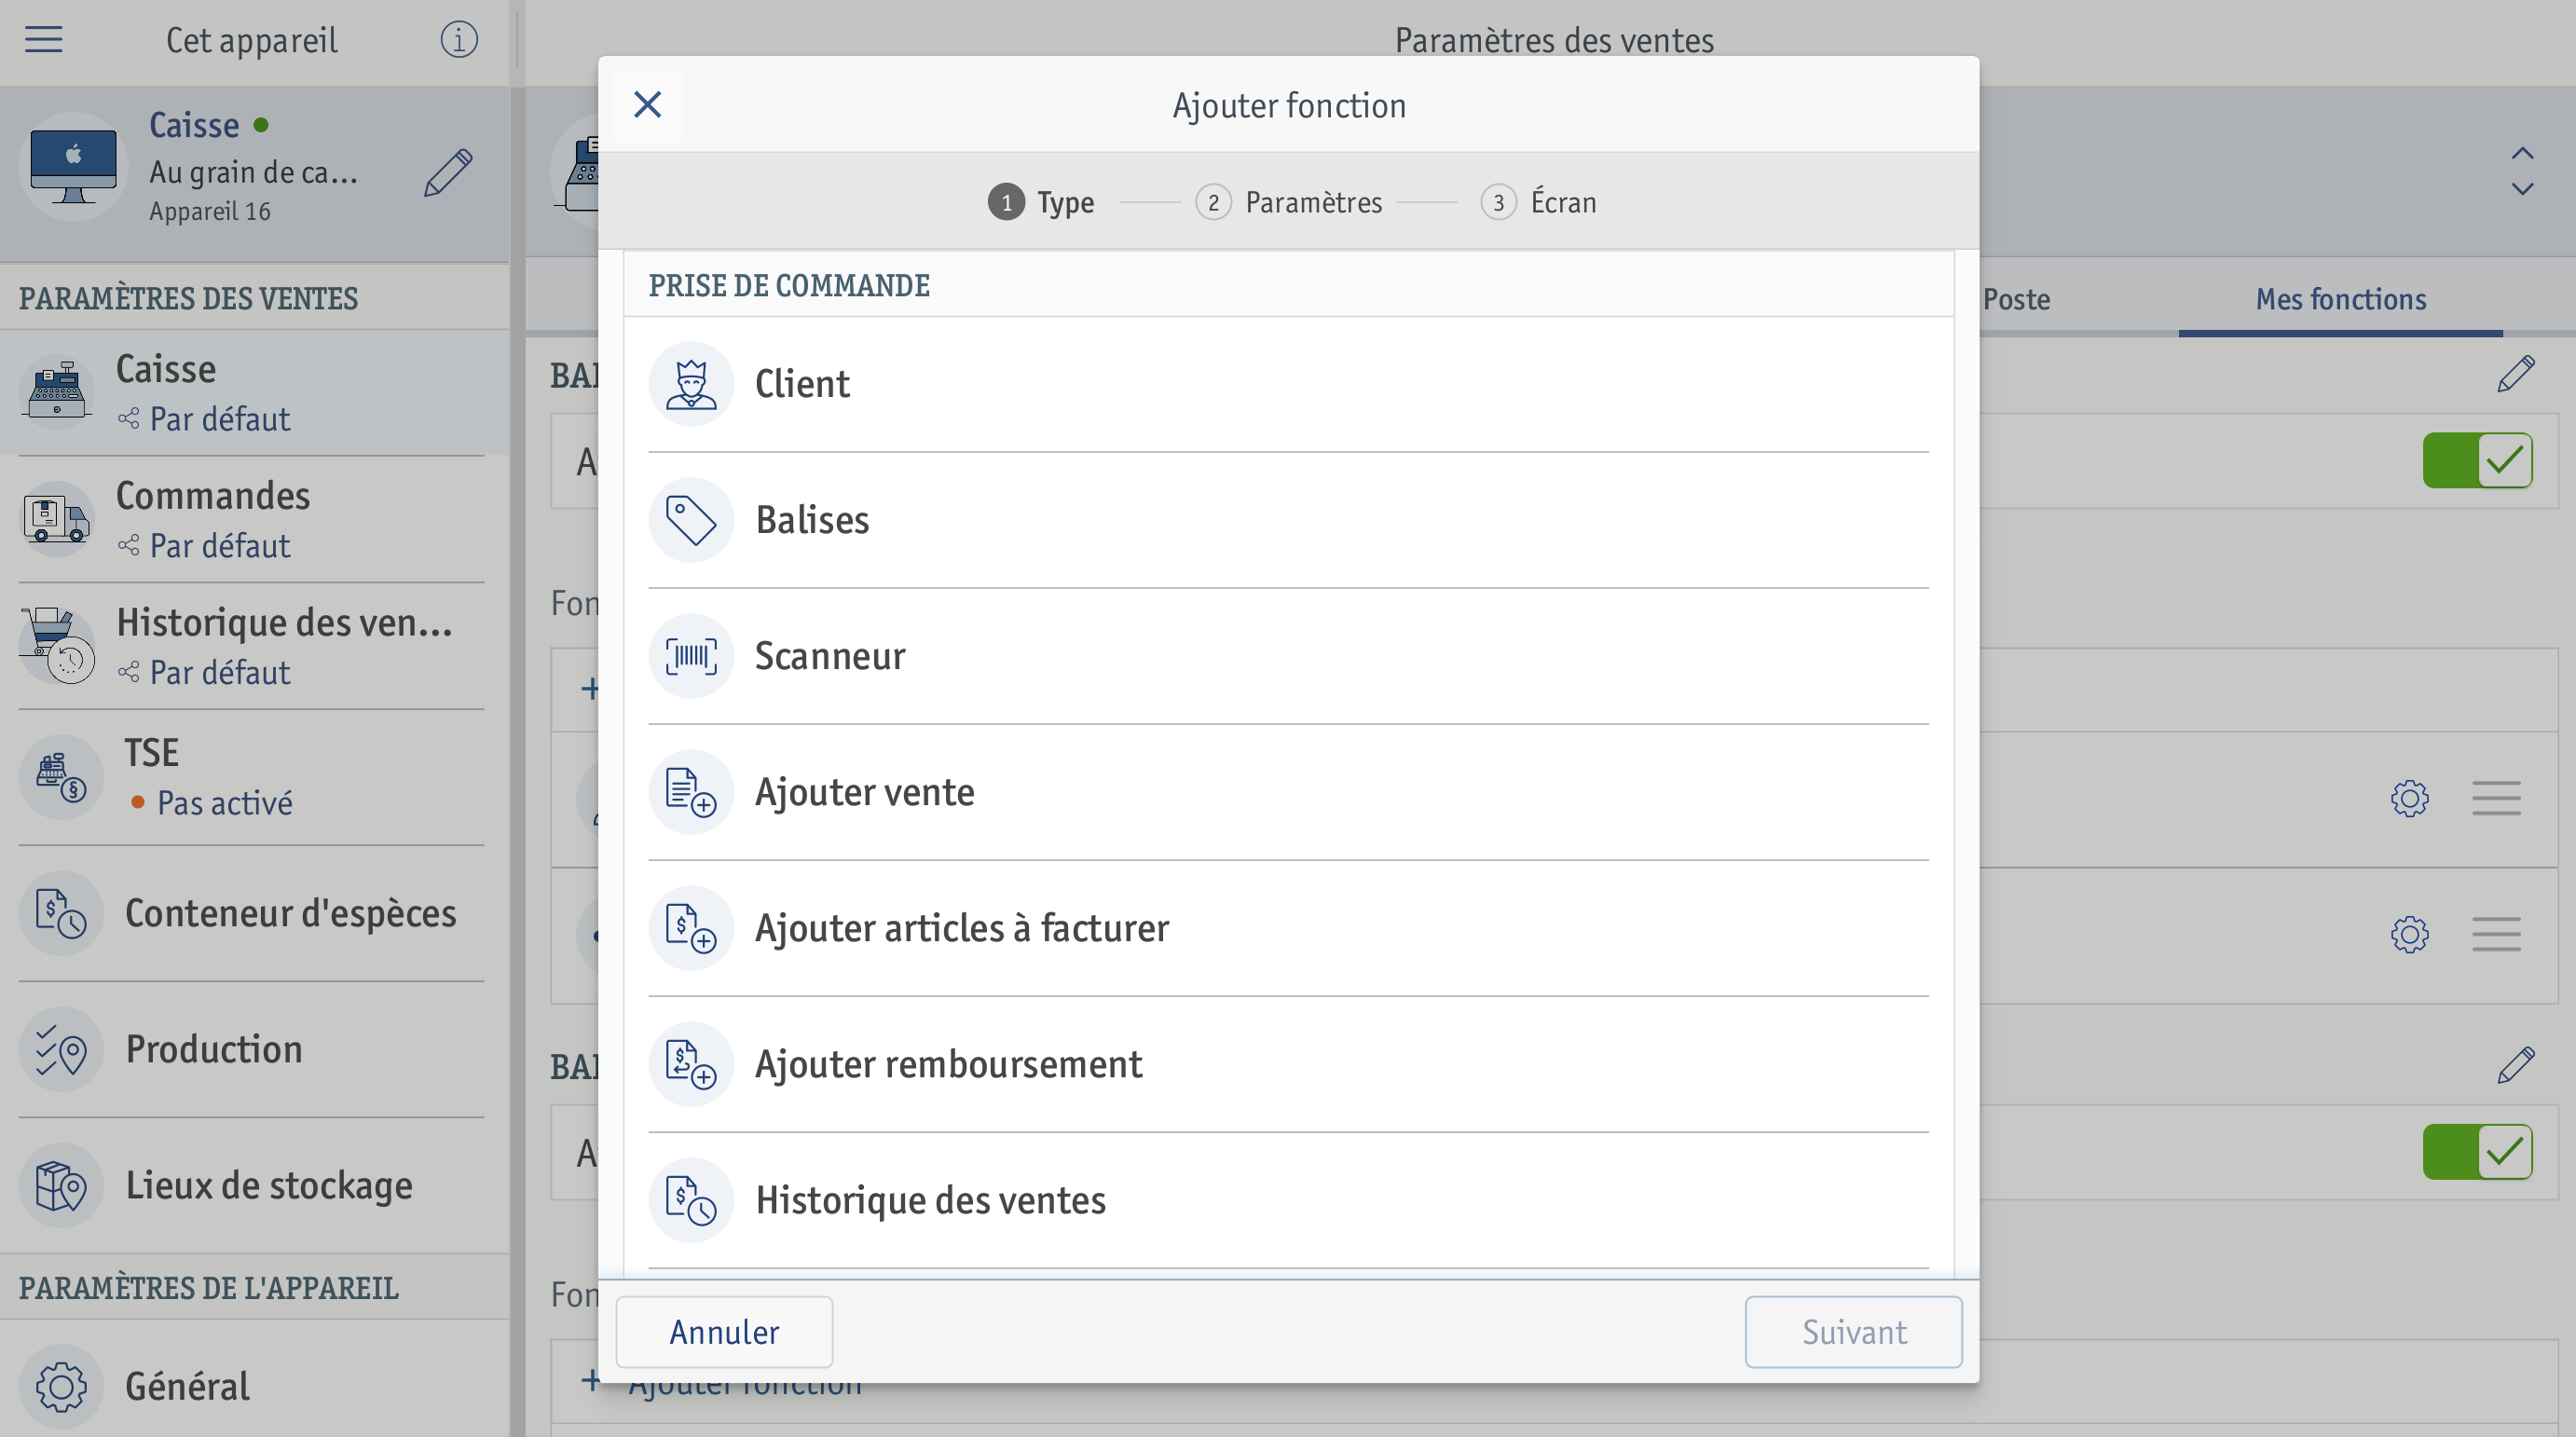Choose the Balises tag icon

691,520
